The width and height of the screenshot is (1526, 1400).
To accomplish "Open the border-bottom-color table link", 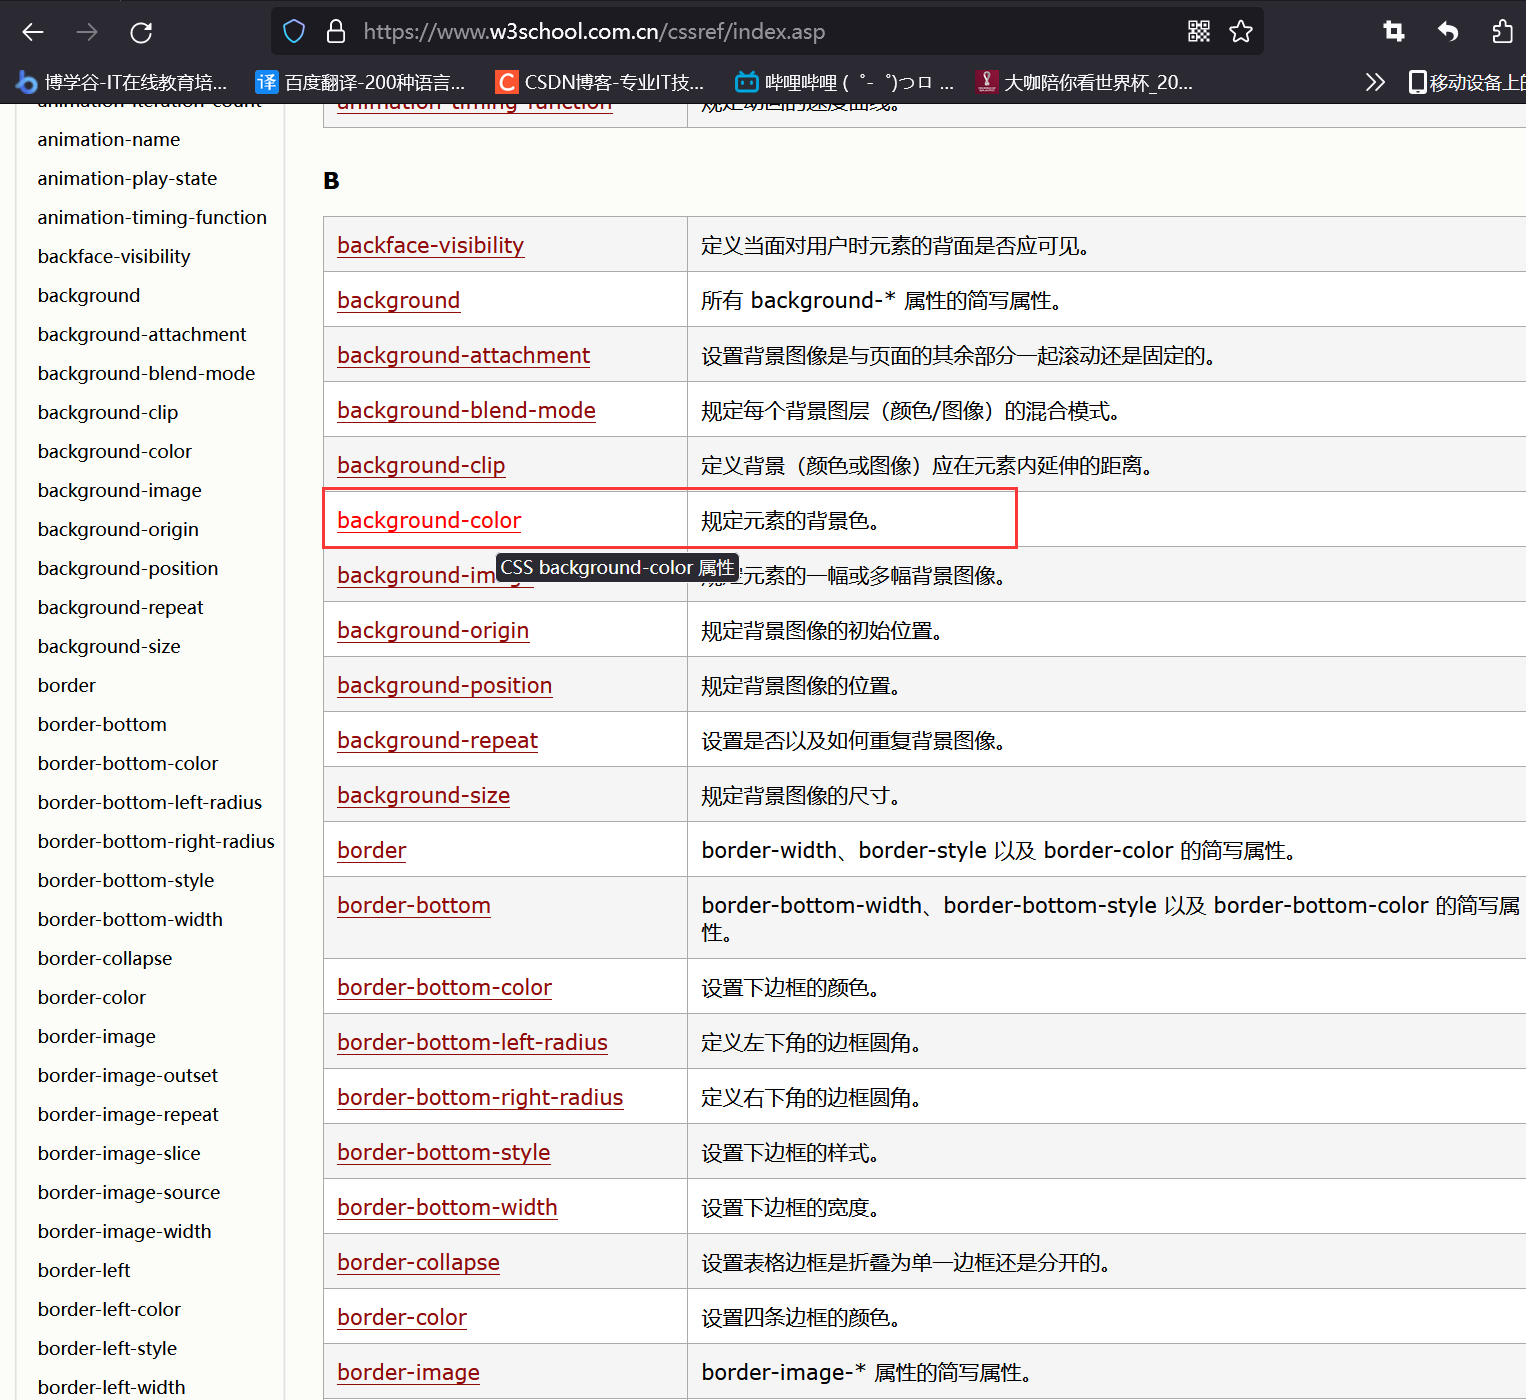I will 444,987.
